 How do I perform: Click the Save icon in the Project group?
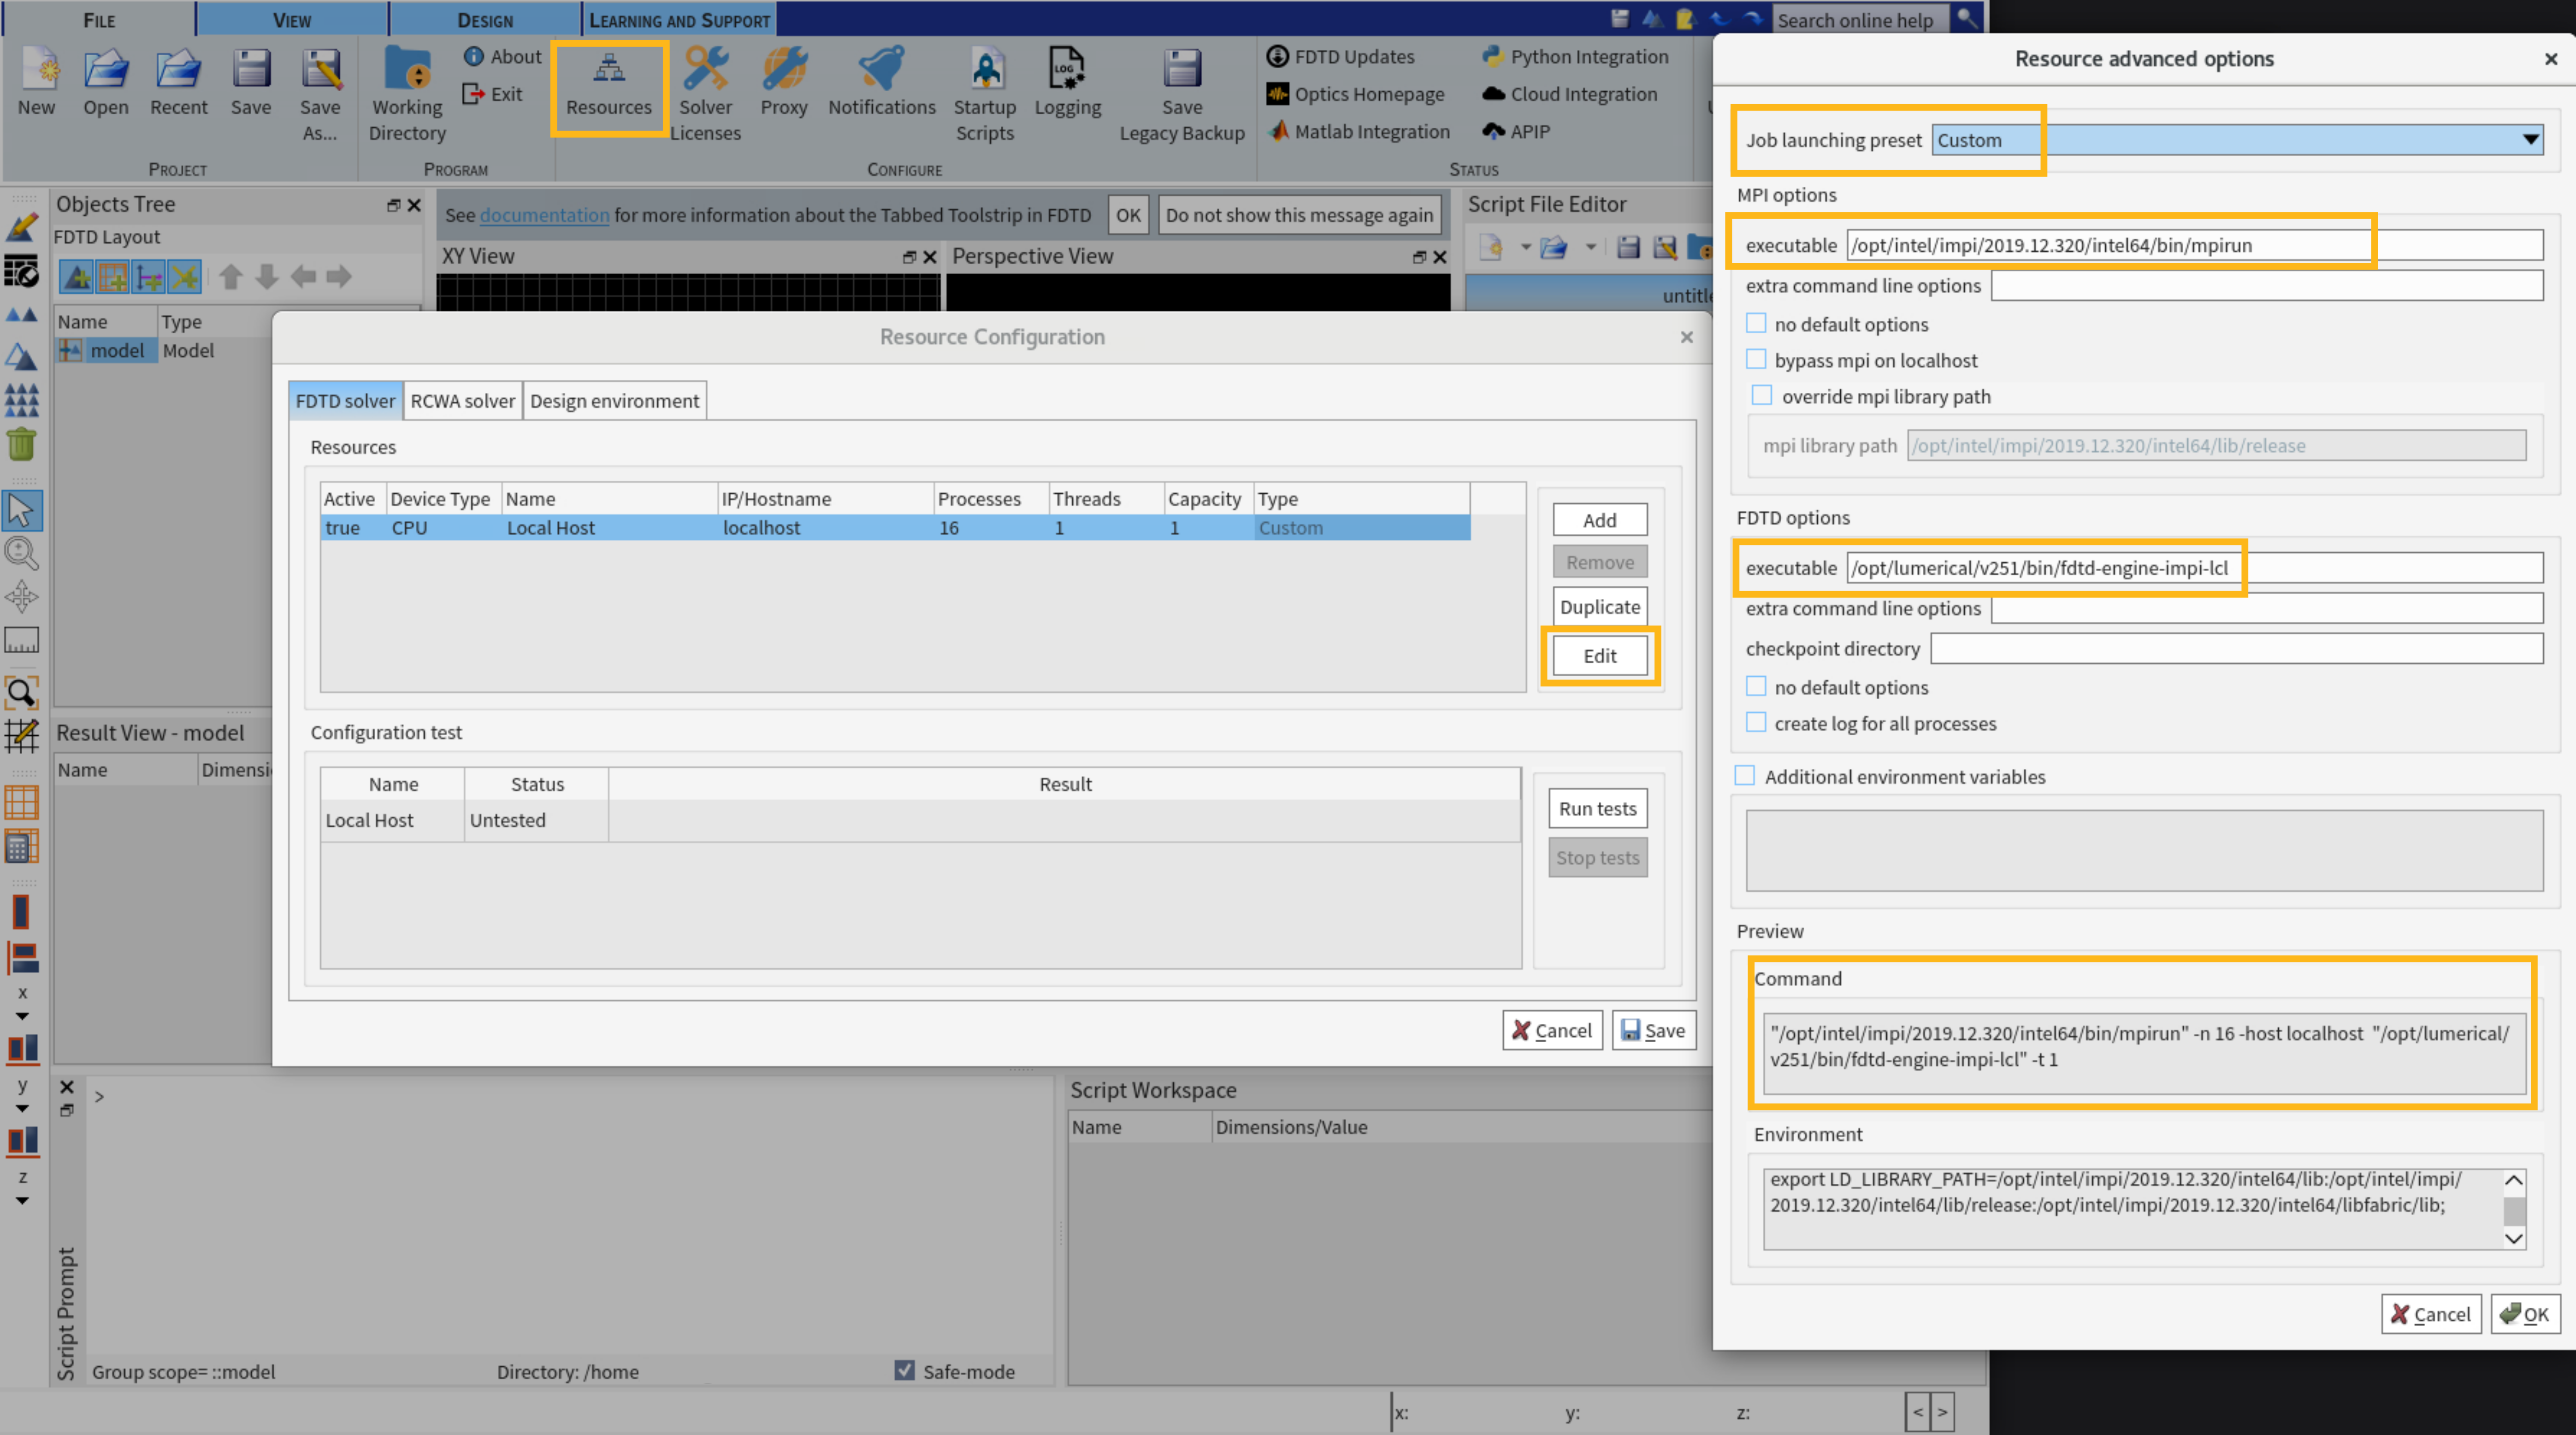pyautogui.click(x=250, y=81)
